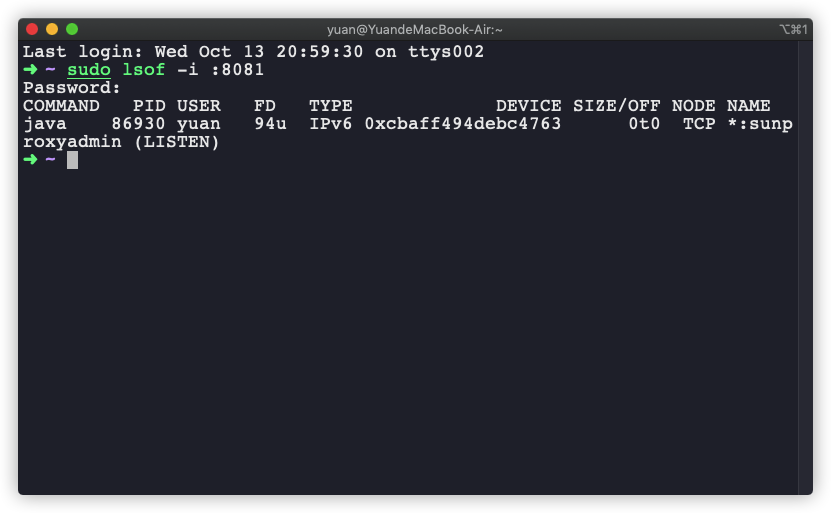831x513 pixels.
Task: Click the :8081 port argument
Action: 237,69
